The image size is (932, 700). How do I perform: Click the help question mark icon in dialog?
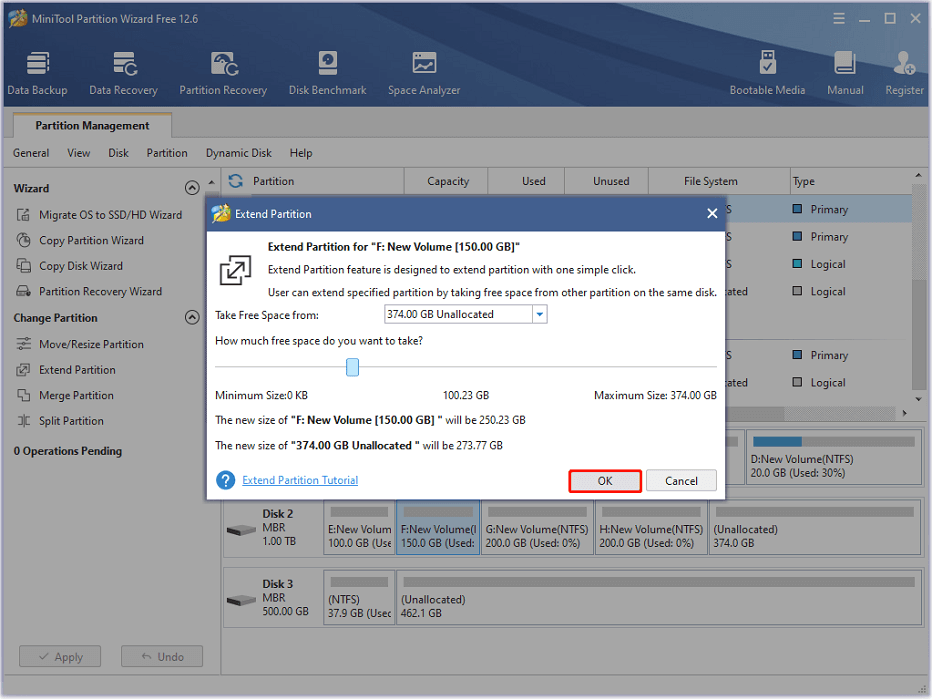tap(225, 480)
